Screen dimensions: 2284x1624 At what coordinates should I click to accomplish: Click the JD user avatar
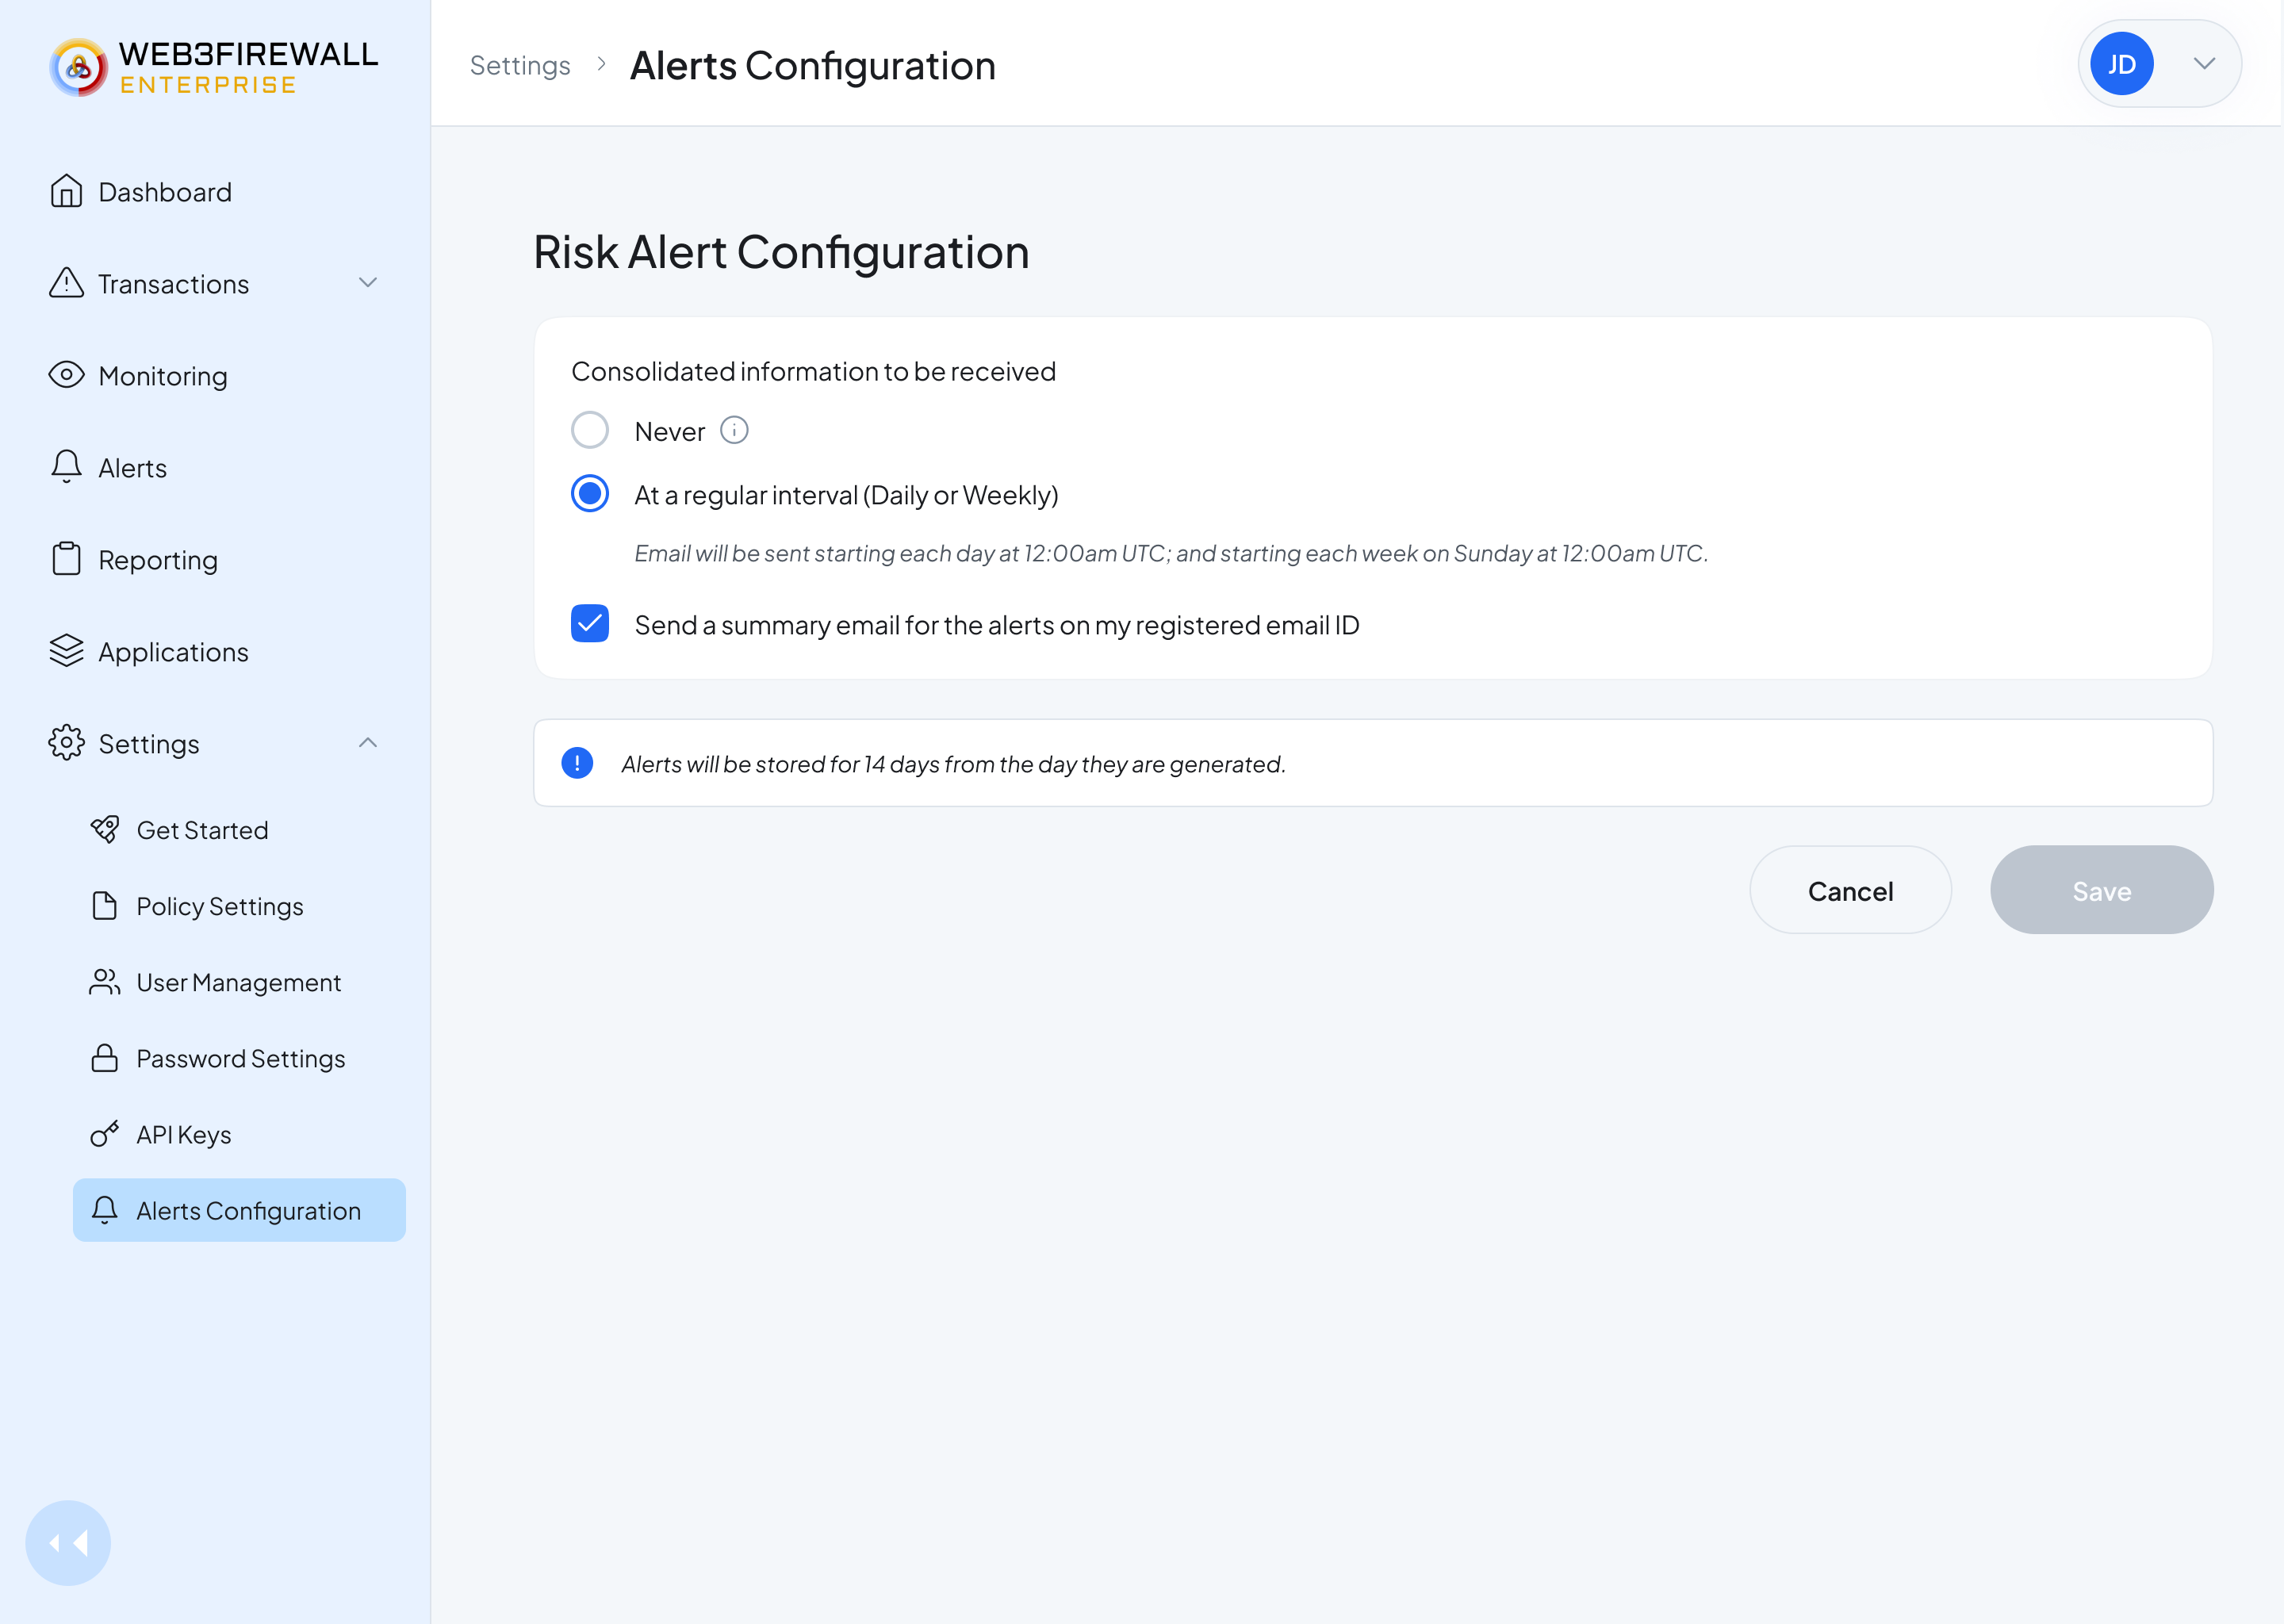2121,64
